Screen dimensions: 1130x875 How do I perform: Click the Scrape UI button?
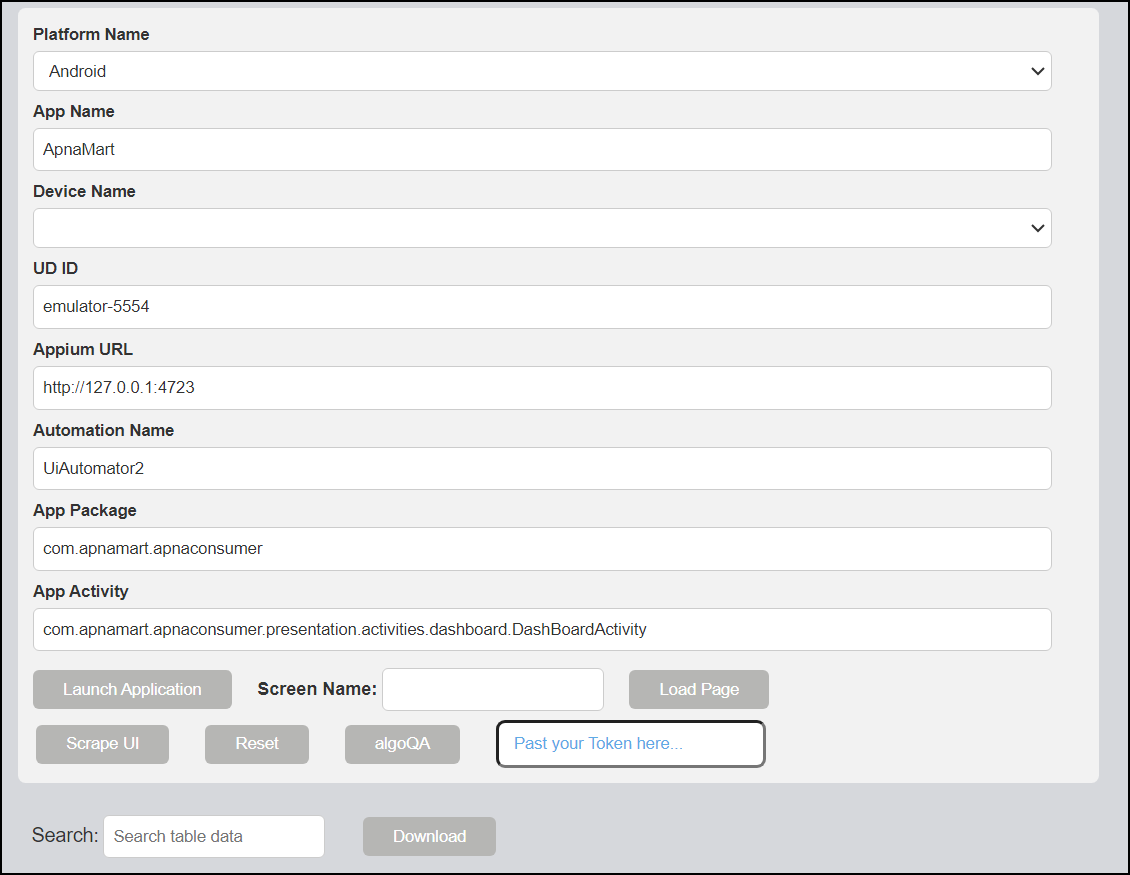102,745
